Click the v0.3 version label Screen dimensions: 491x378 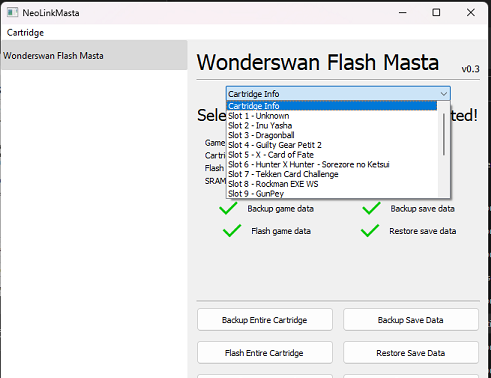coord(470,69)
